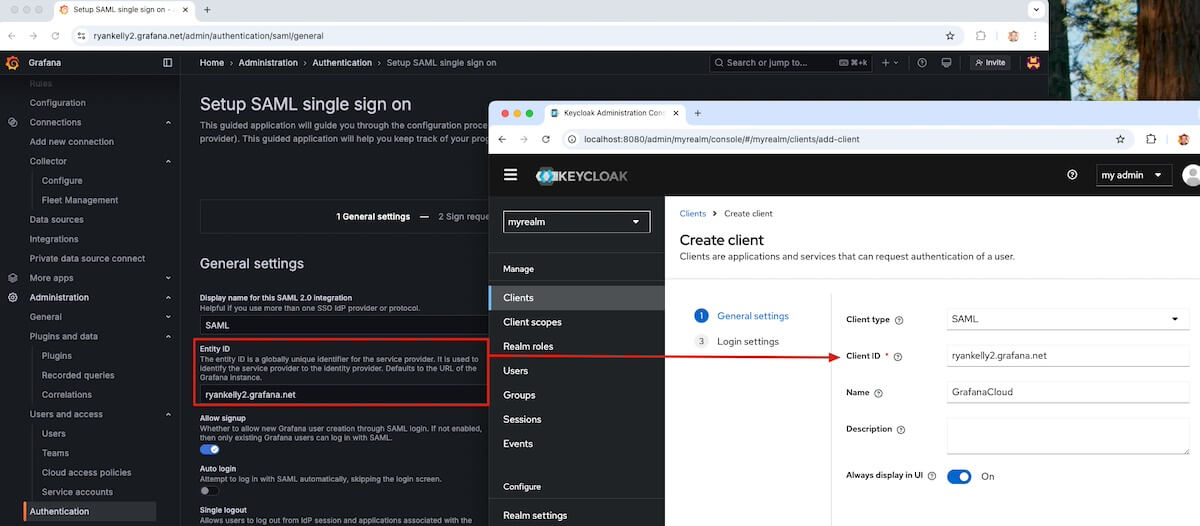This screenshot has width=1200, height=526.
Task: Open Data sources in Grafana sidebar
Action: coord(56,219)
